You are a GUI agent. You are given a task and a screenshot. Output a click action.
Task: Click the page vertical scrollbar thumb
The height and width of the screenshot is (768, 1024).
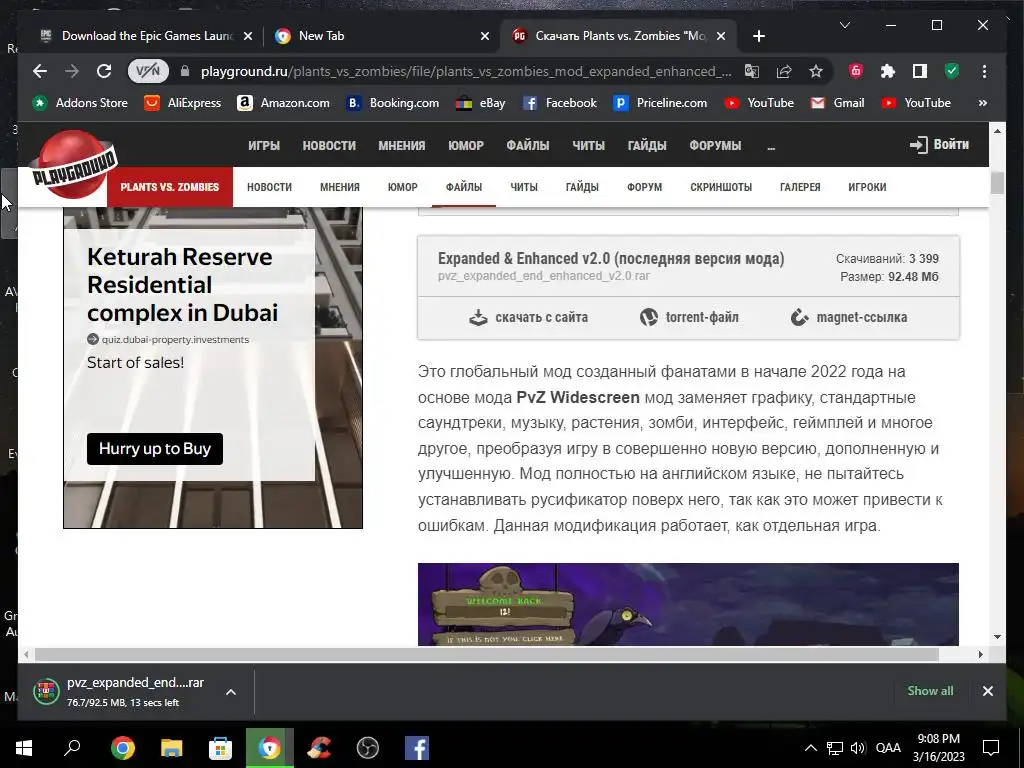997,182
